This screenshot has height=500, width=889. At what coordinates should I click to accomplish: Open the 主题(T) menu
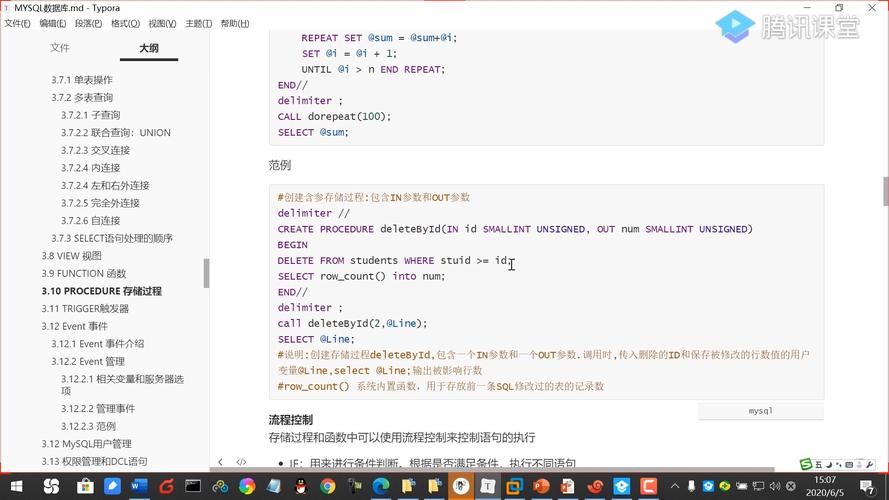(x=198, y=23)
